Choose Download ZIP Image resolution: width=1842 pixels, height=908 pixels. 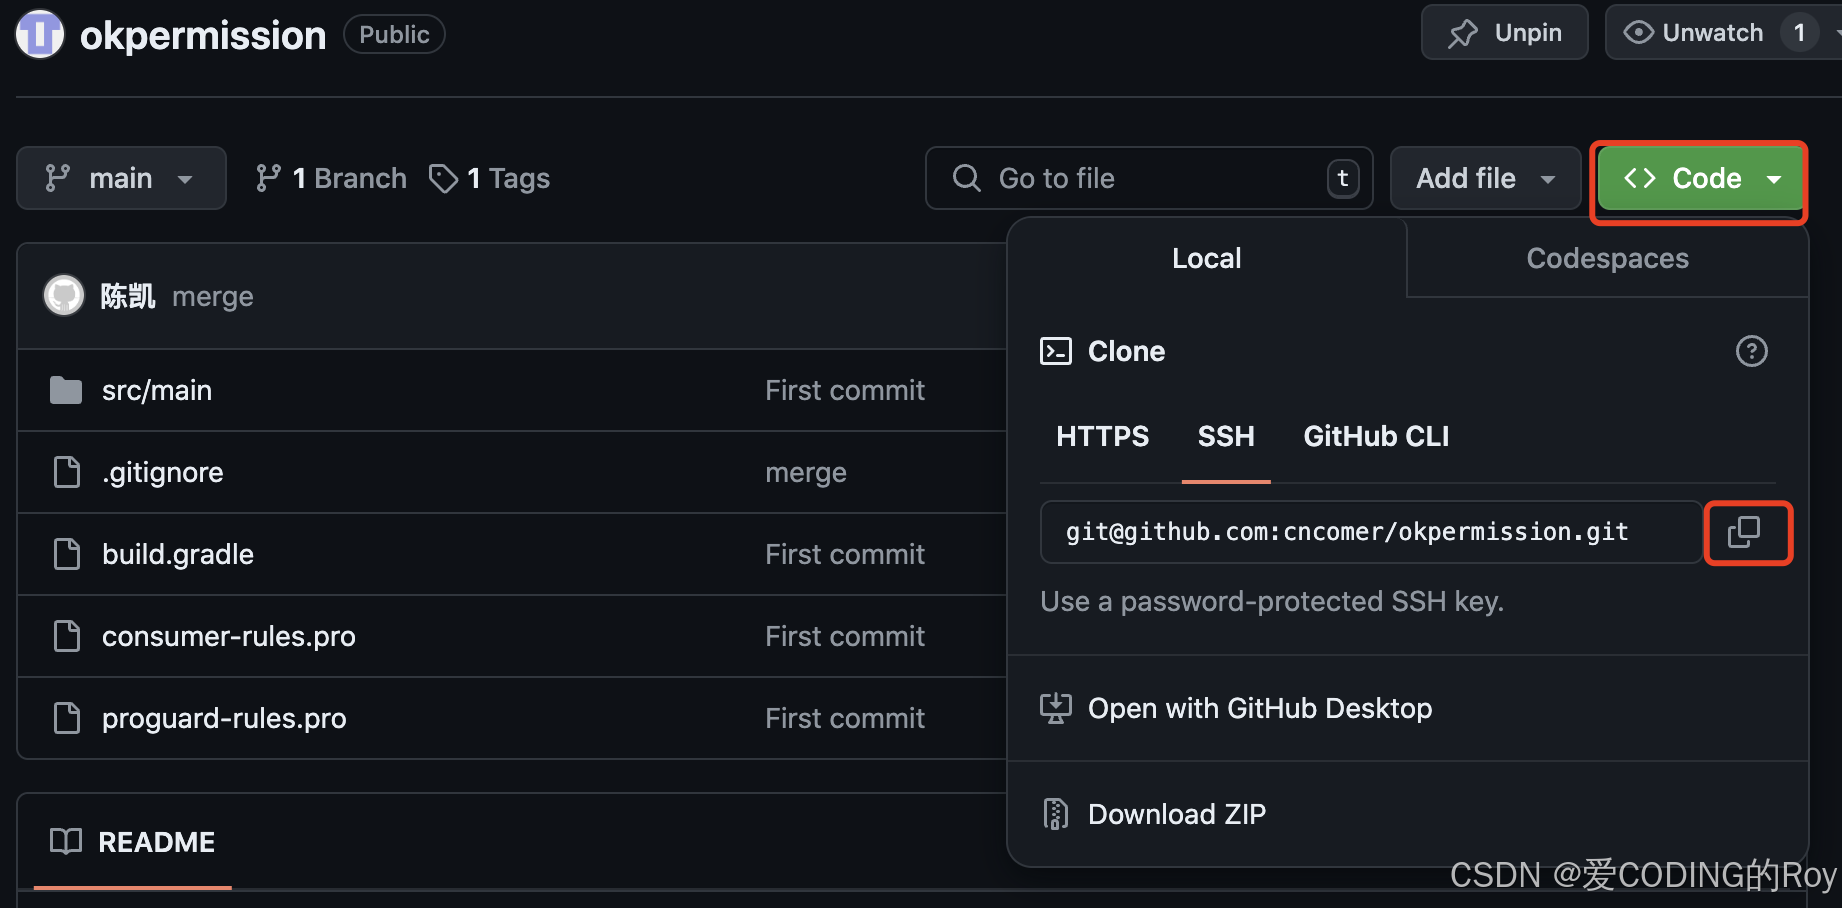[1177, 814]
